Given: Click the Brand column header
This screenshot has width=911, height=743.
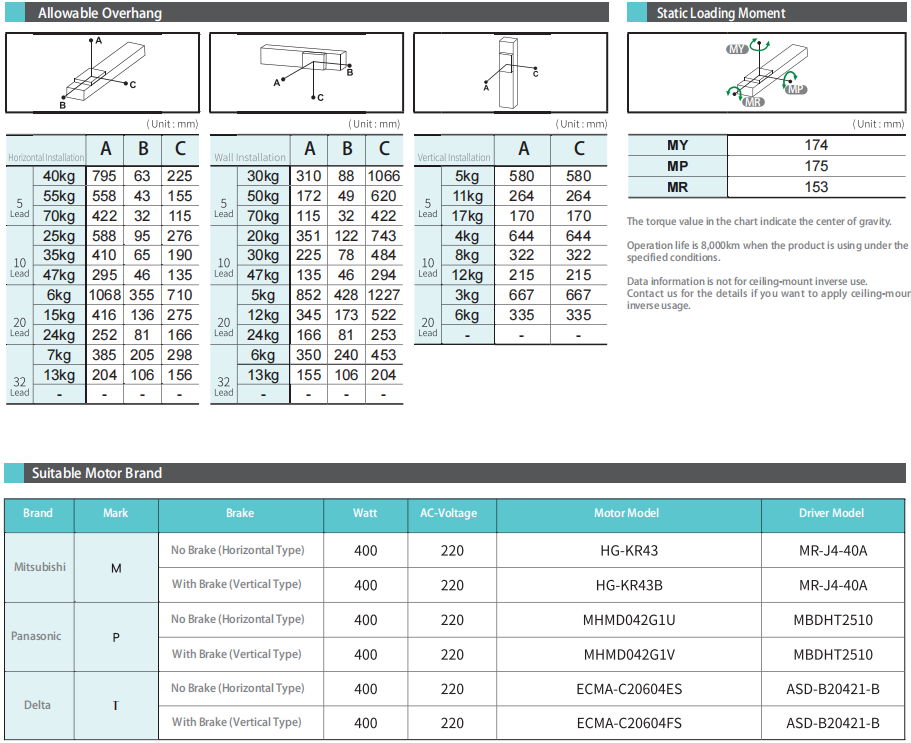Looking at the screenshot, I should click(38, 513).
